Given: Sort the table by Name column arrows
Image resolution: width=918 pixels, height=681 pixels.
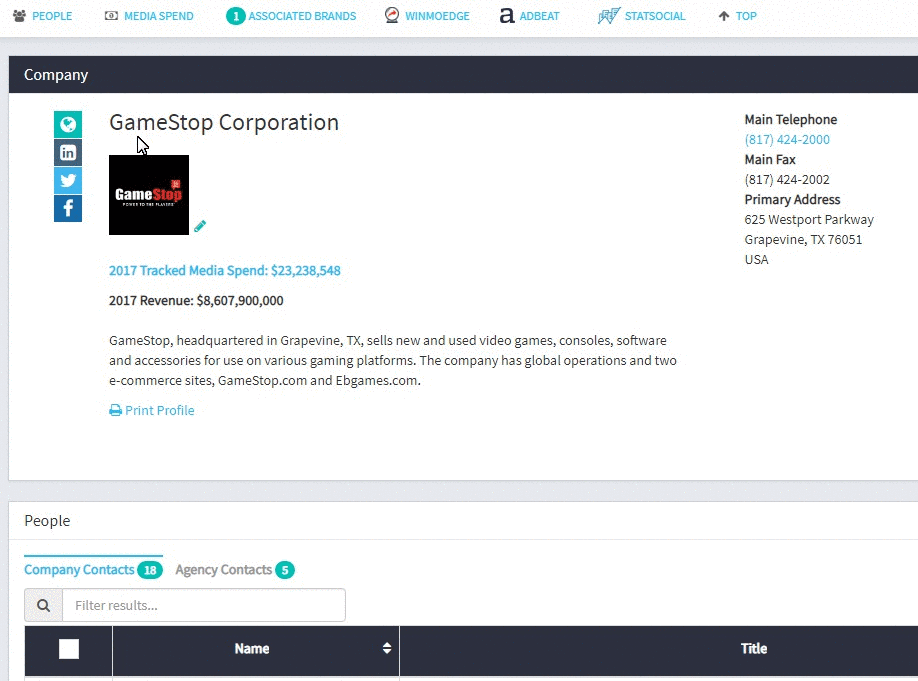Looking at the screenshot, I should pos(386,648).
